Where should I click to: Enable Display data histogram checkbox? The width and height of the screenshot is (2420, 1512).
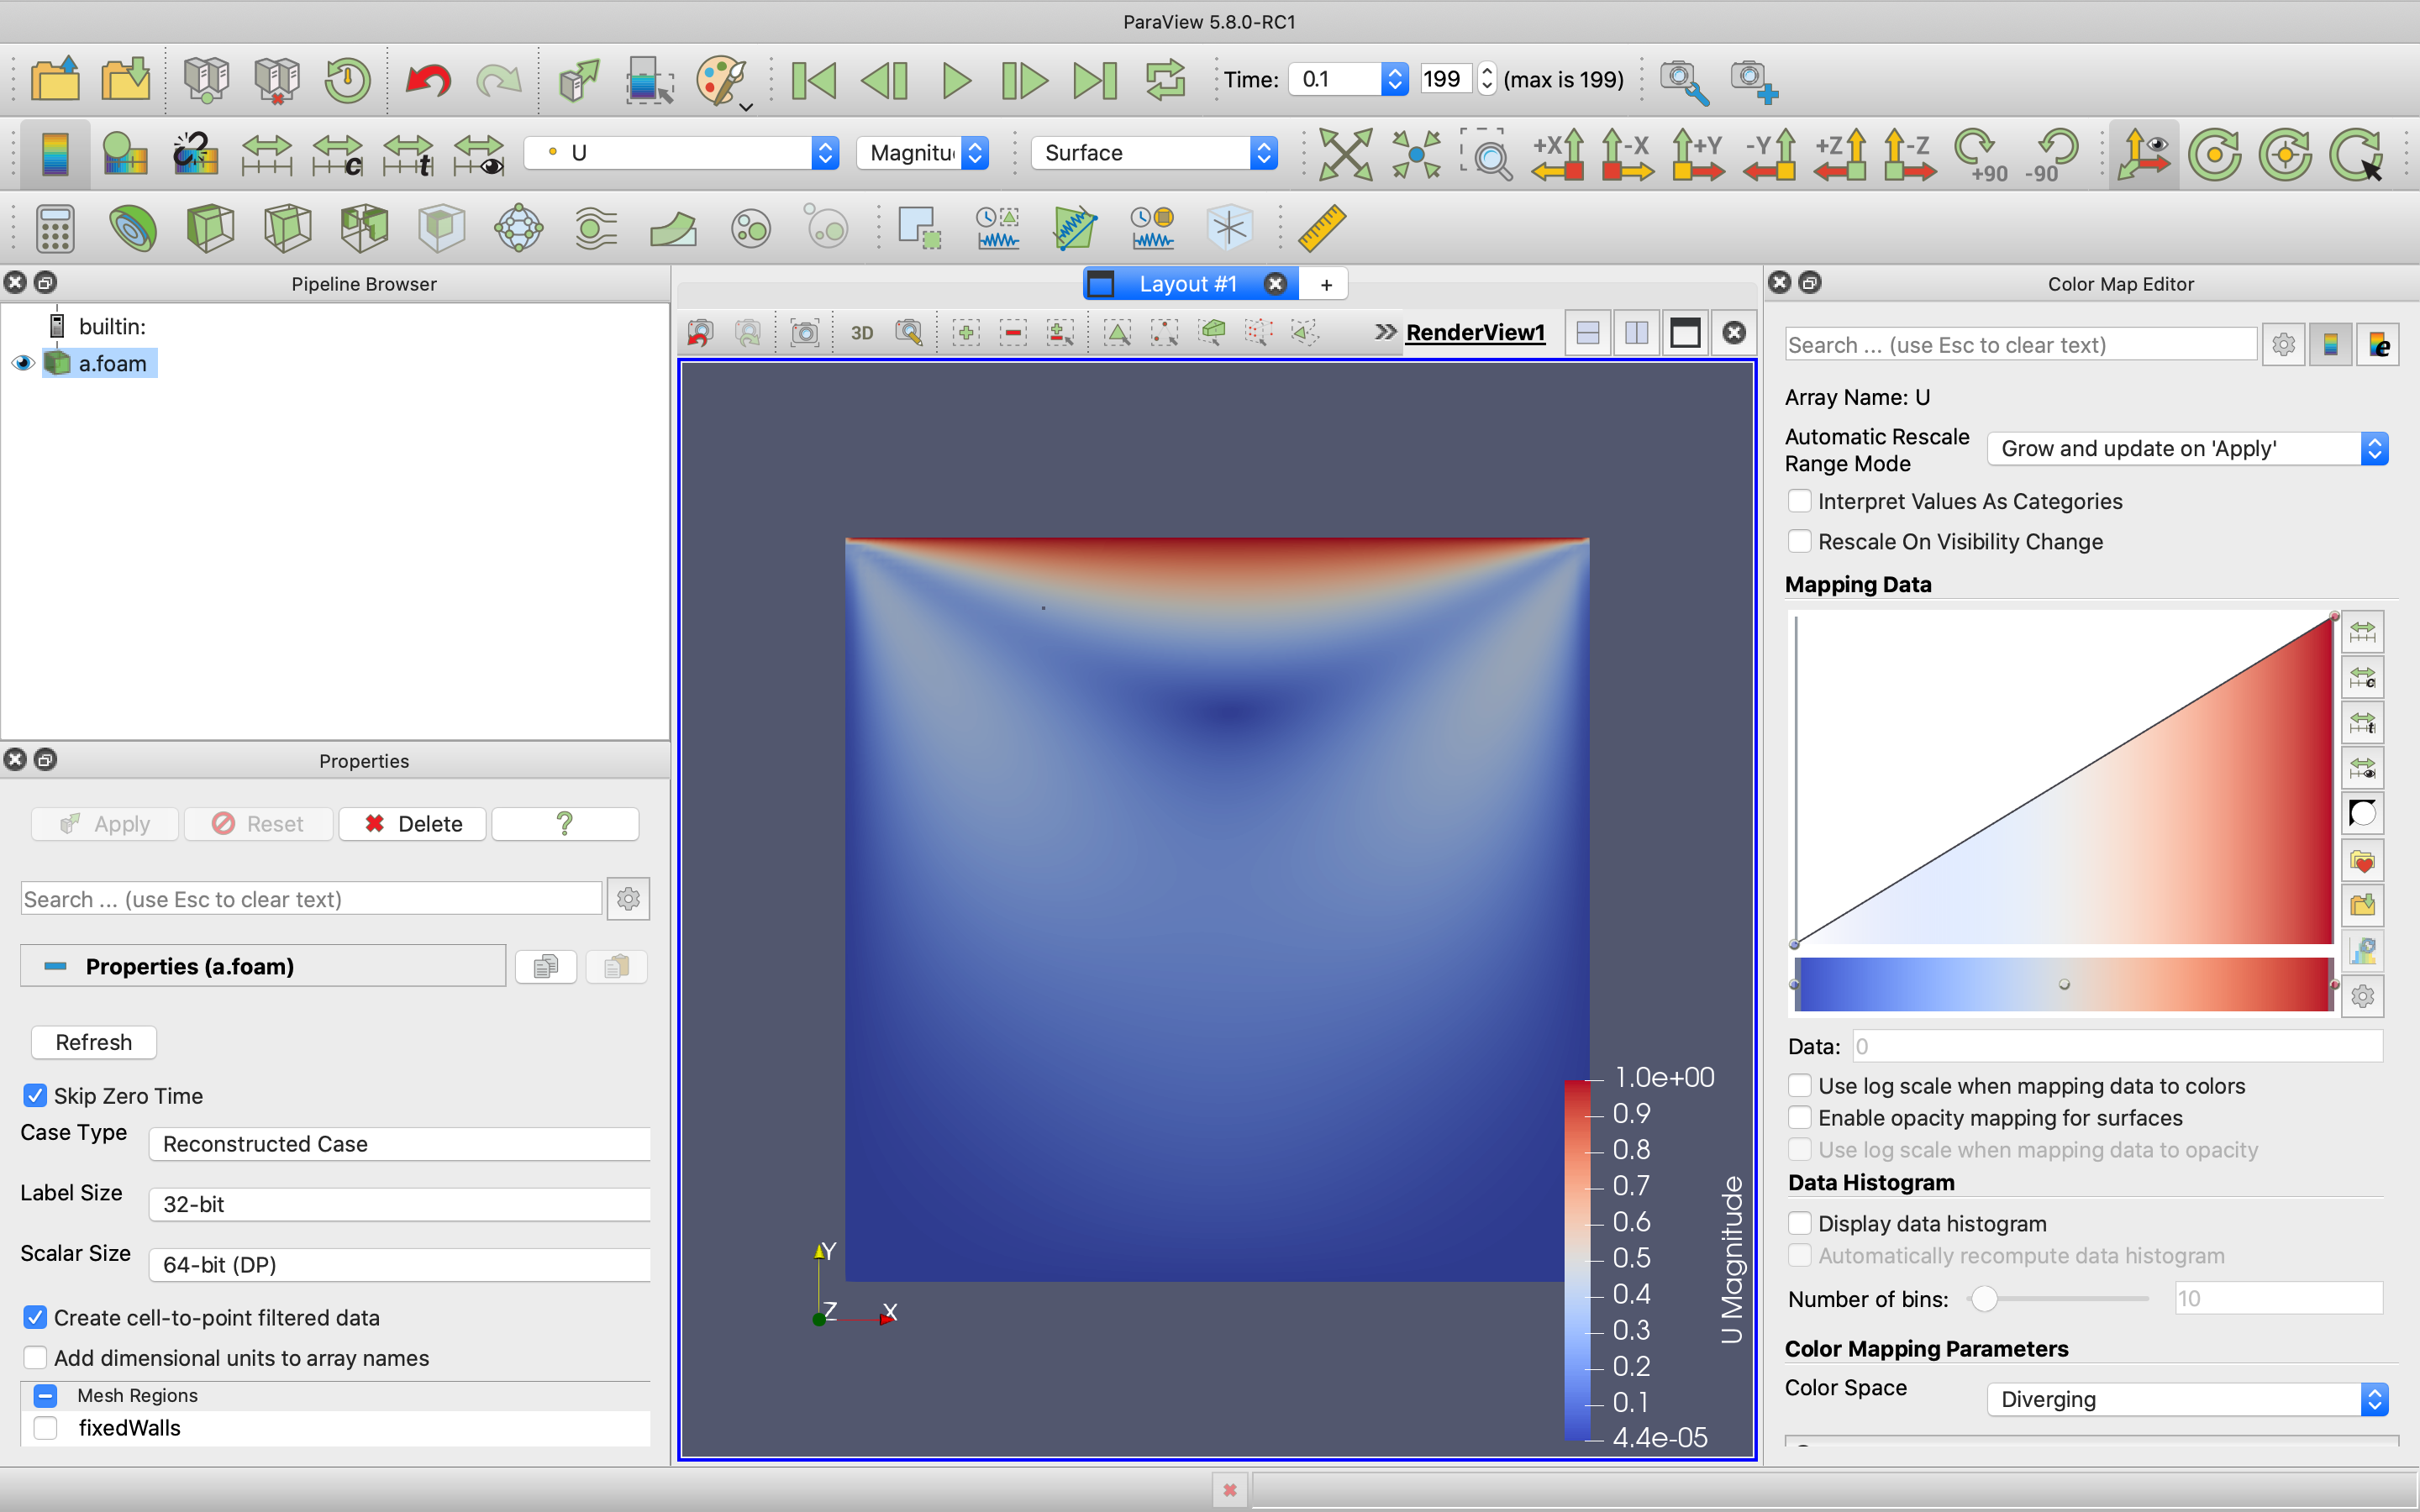point(1799,1223)
